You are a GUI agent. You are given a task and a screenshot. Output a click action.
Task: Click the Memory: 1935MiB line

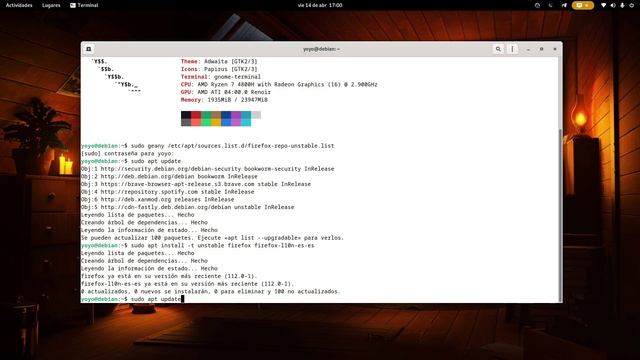(224, 100)
